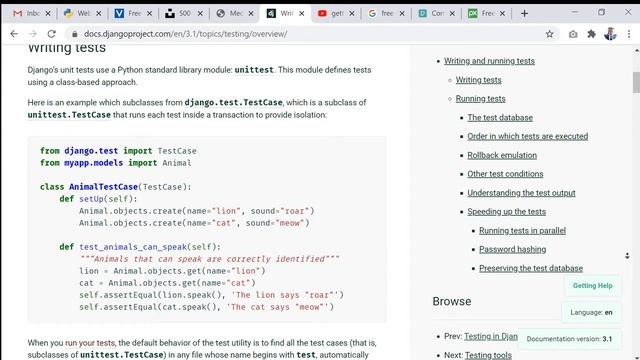Open the Speeding up the tests link
Screen dimensions: 640x360
click(507, 211)
